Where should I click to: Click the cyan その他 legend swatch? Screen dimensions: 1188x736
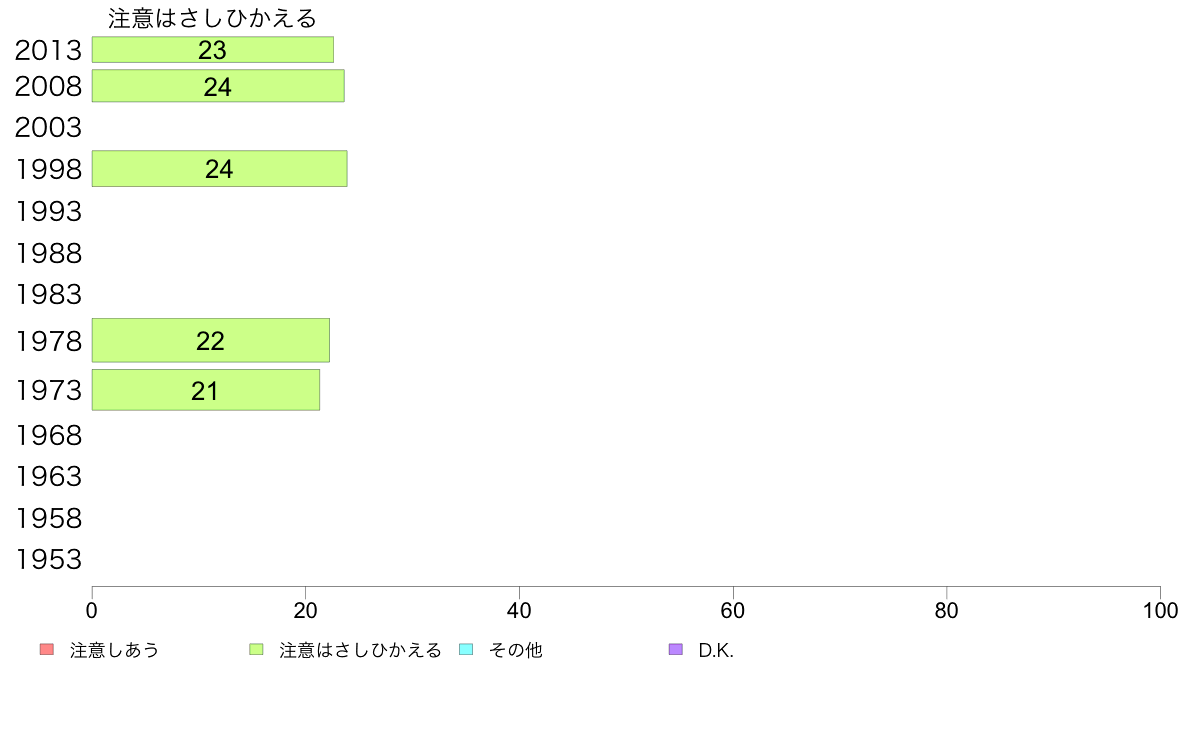tap(466, 650)
